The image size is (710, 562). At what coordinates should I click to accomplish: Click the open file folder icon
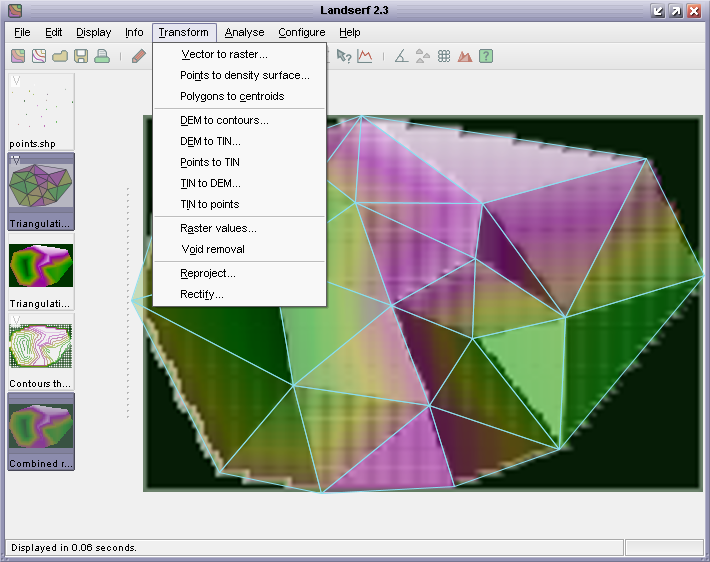60,56
